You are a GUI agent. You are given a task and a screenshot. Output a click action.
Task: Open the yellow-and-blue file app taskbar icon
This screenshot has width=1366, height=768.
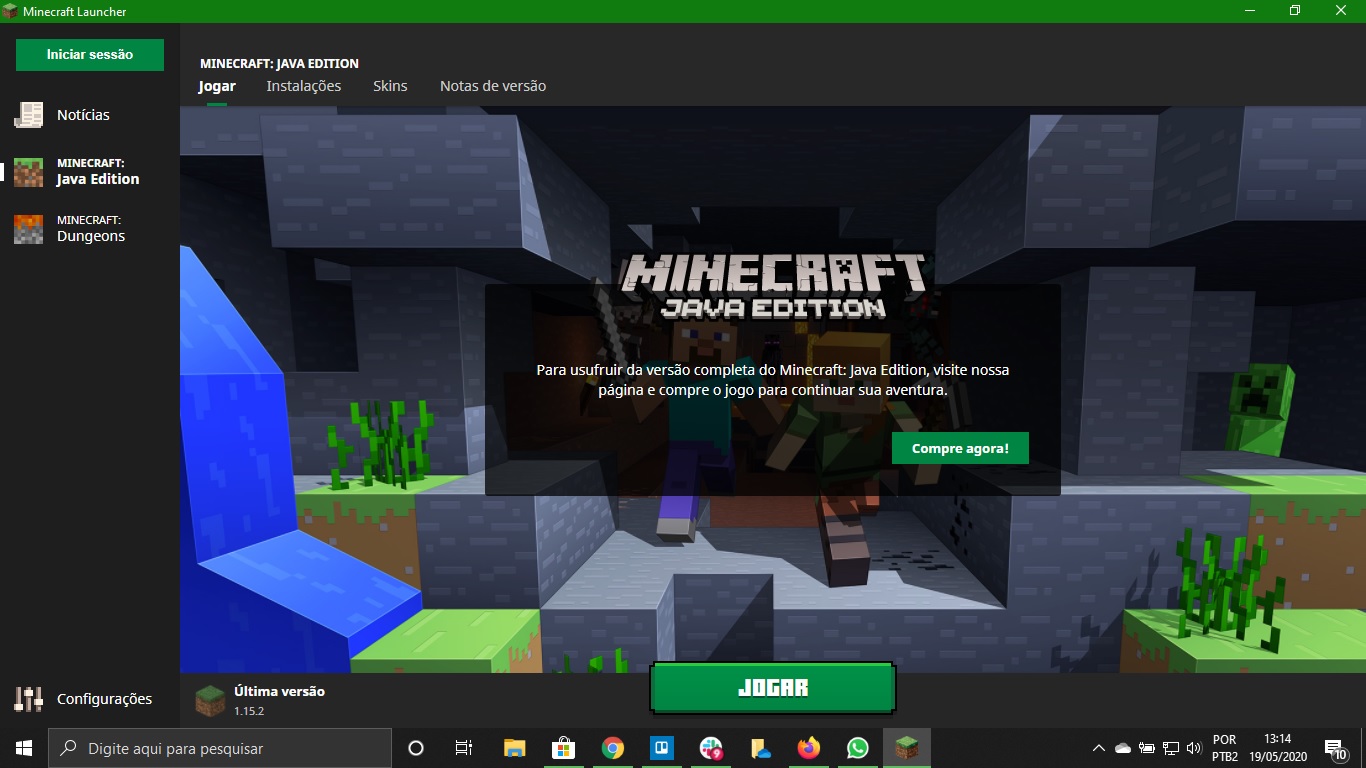pos(760,748)
